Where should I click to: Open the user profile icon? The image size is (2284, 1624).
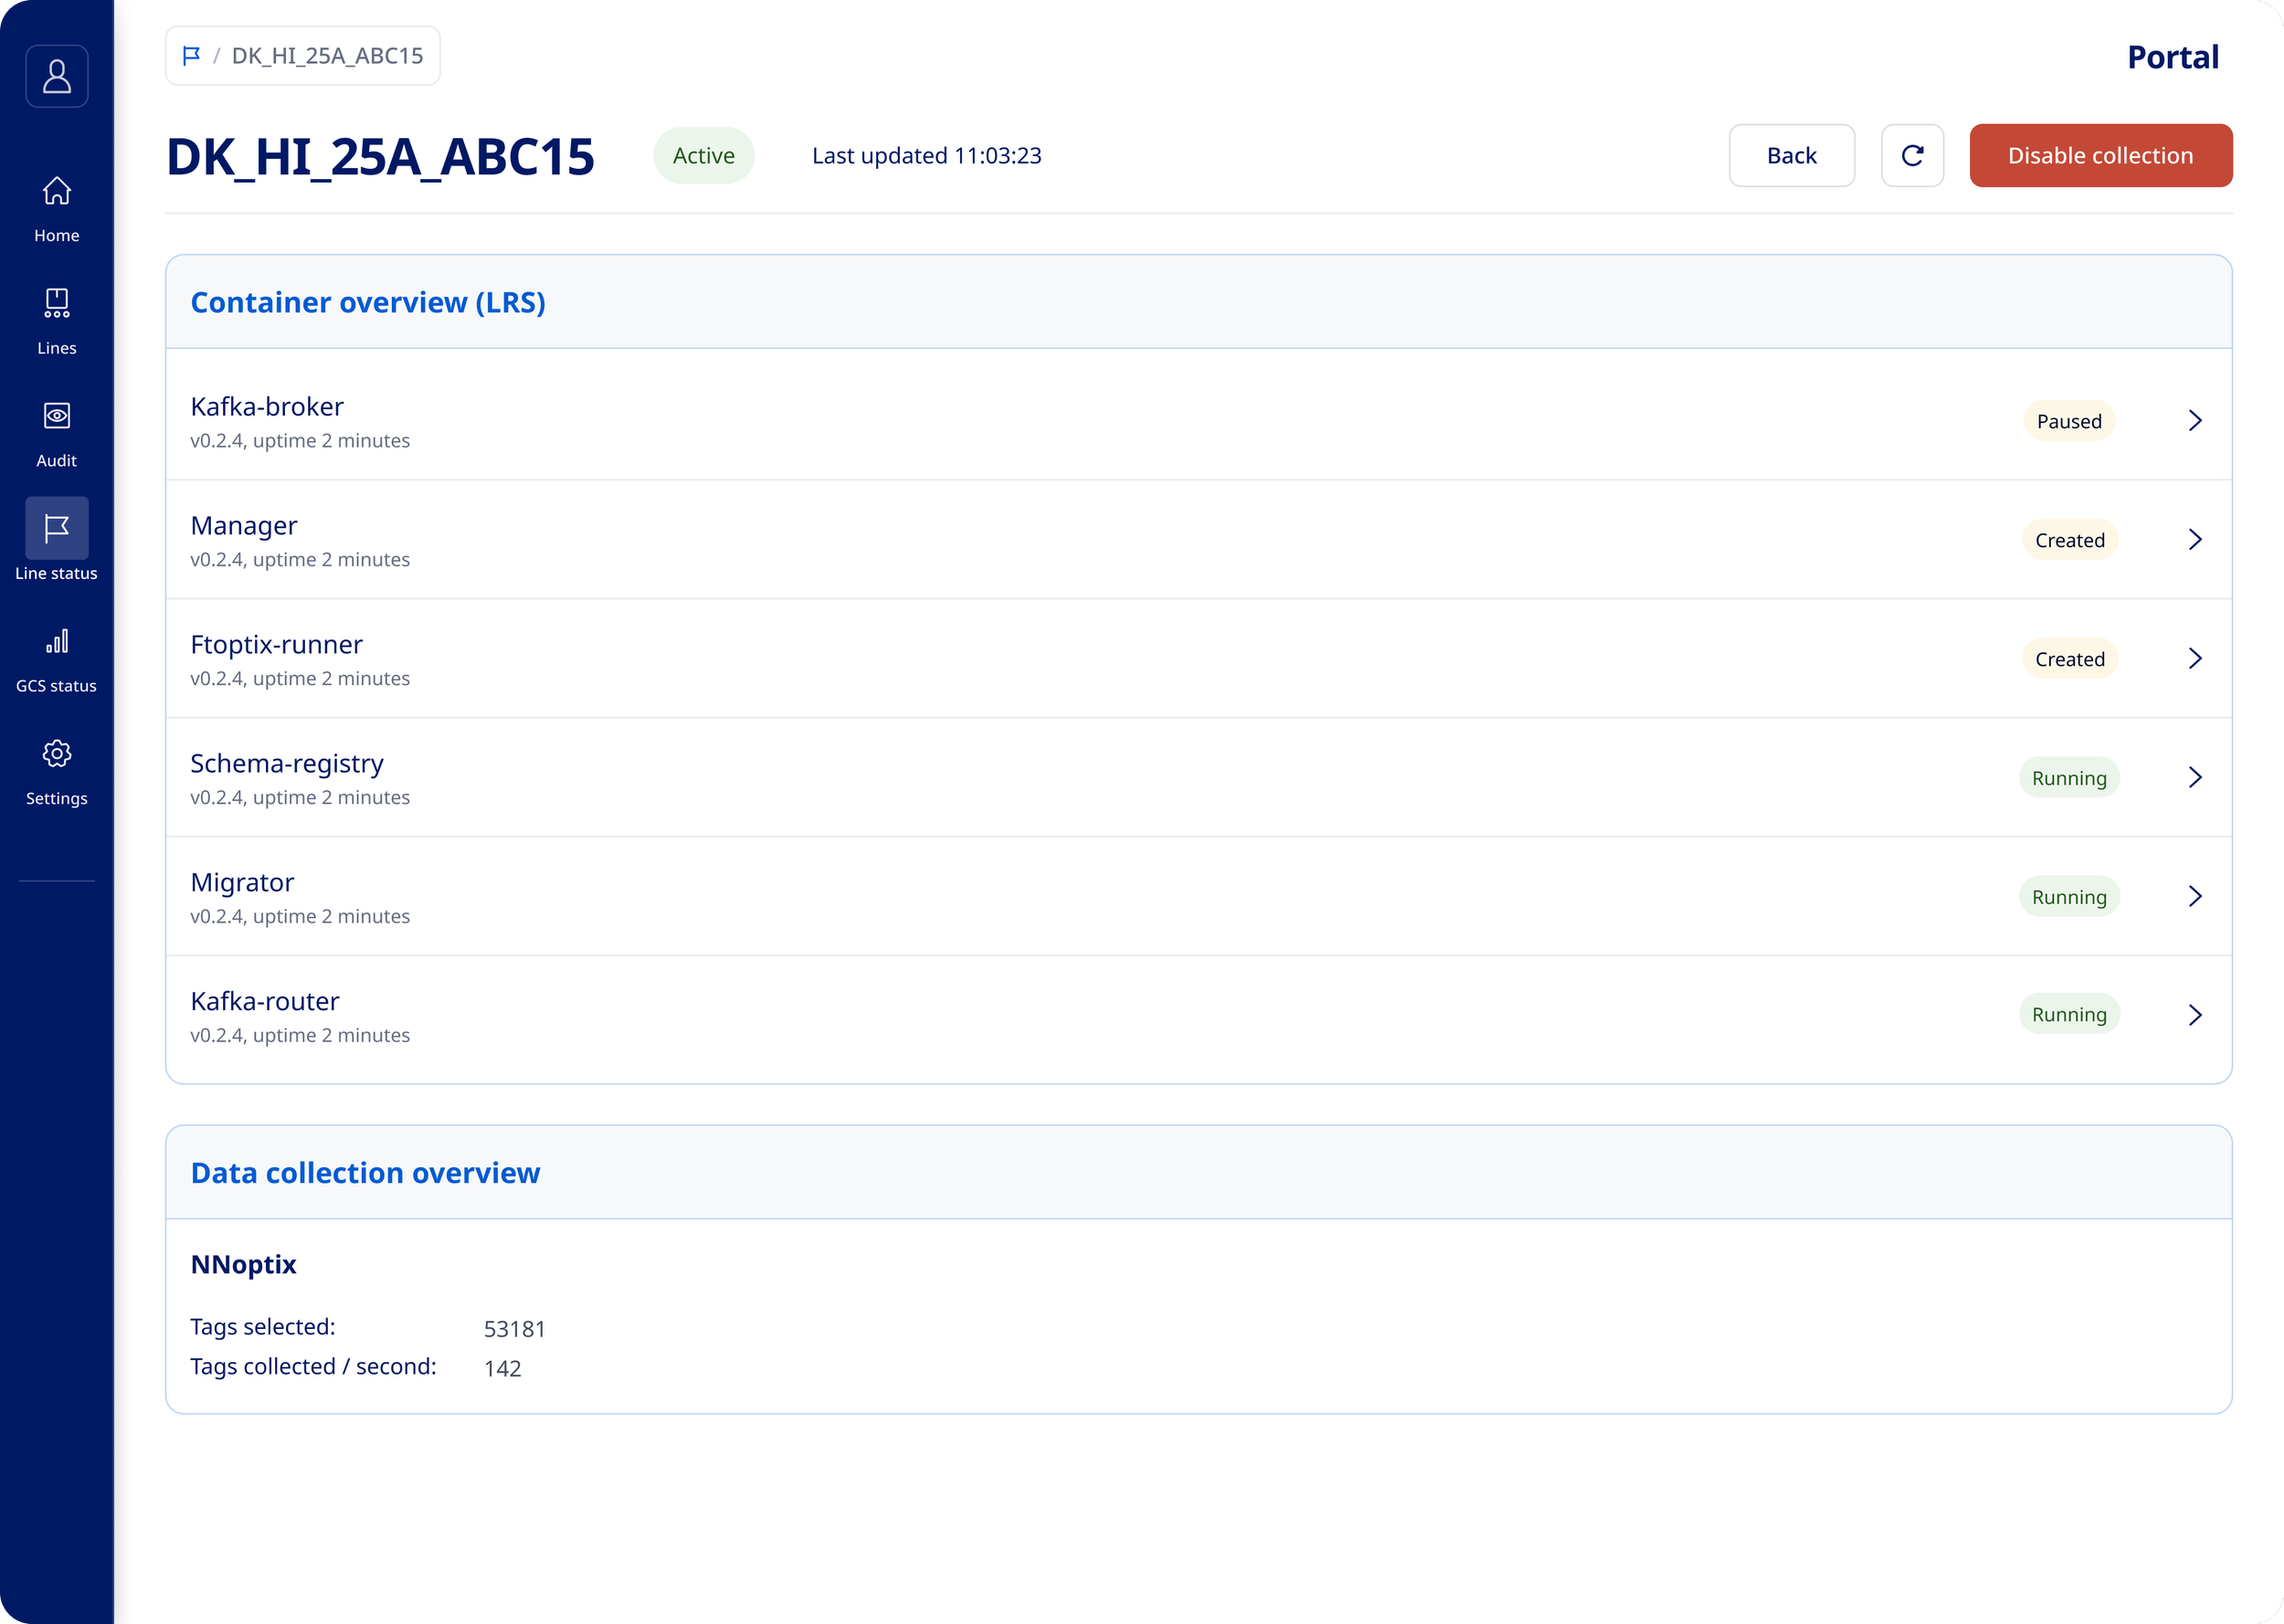point(57,76)
